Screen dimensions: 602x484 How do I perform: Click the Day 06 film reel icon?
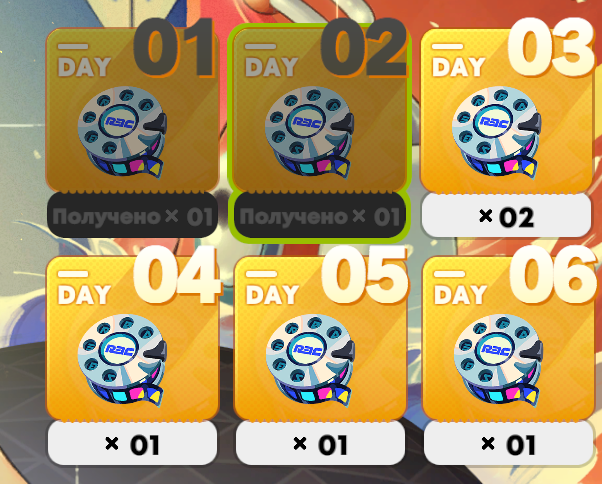point(498,360)
